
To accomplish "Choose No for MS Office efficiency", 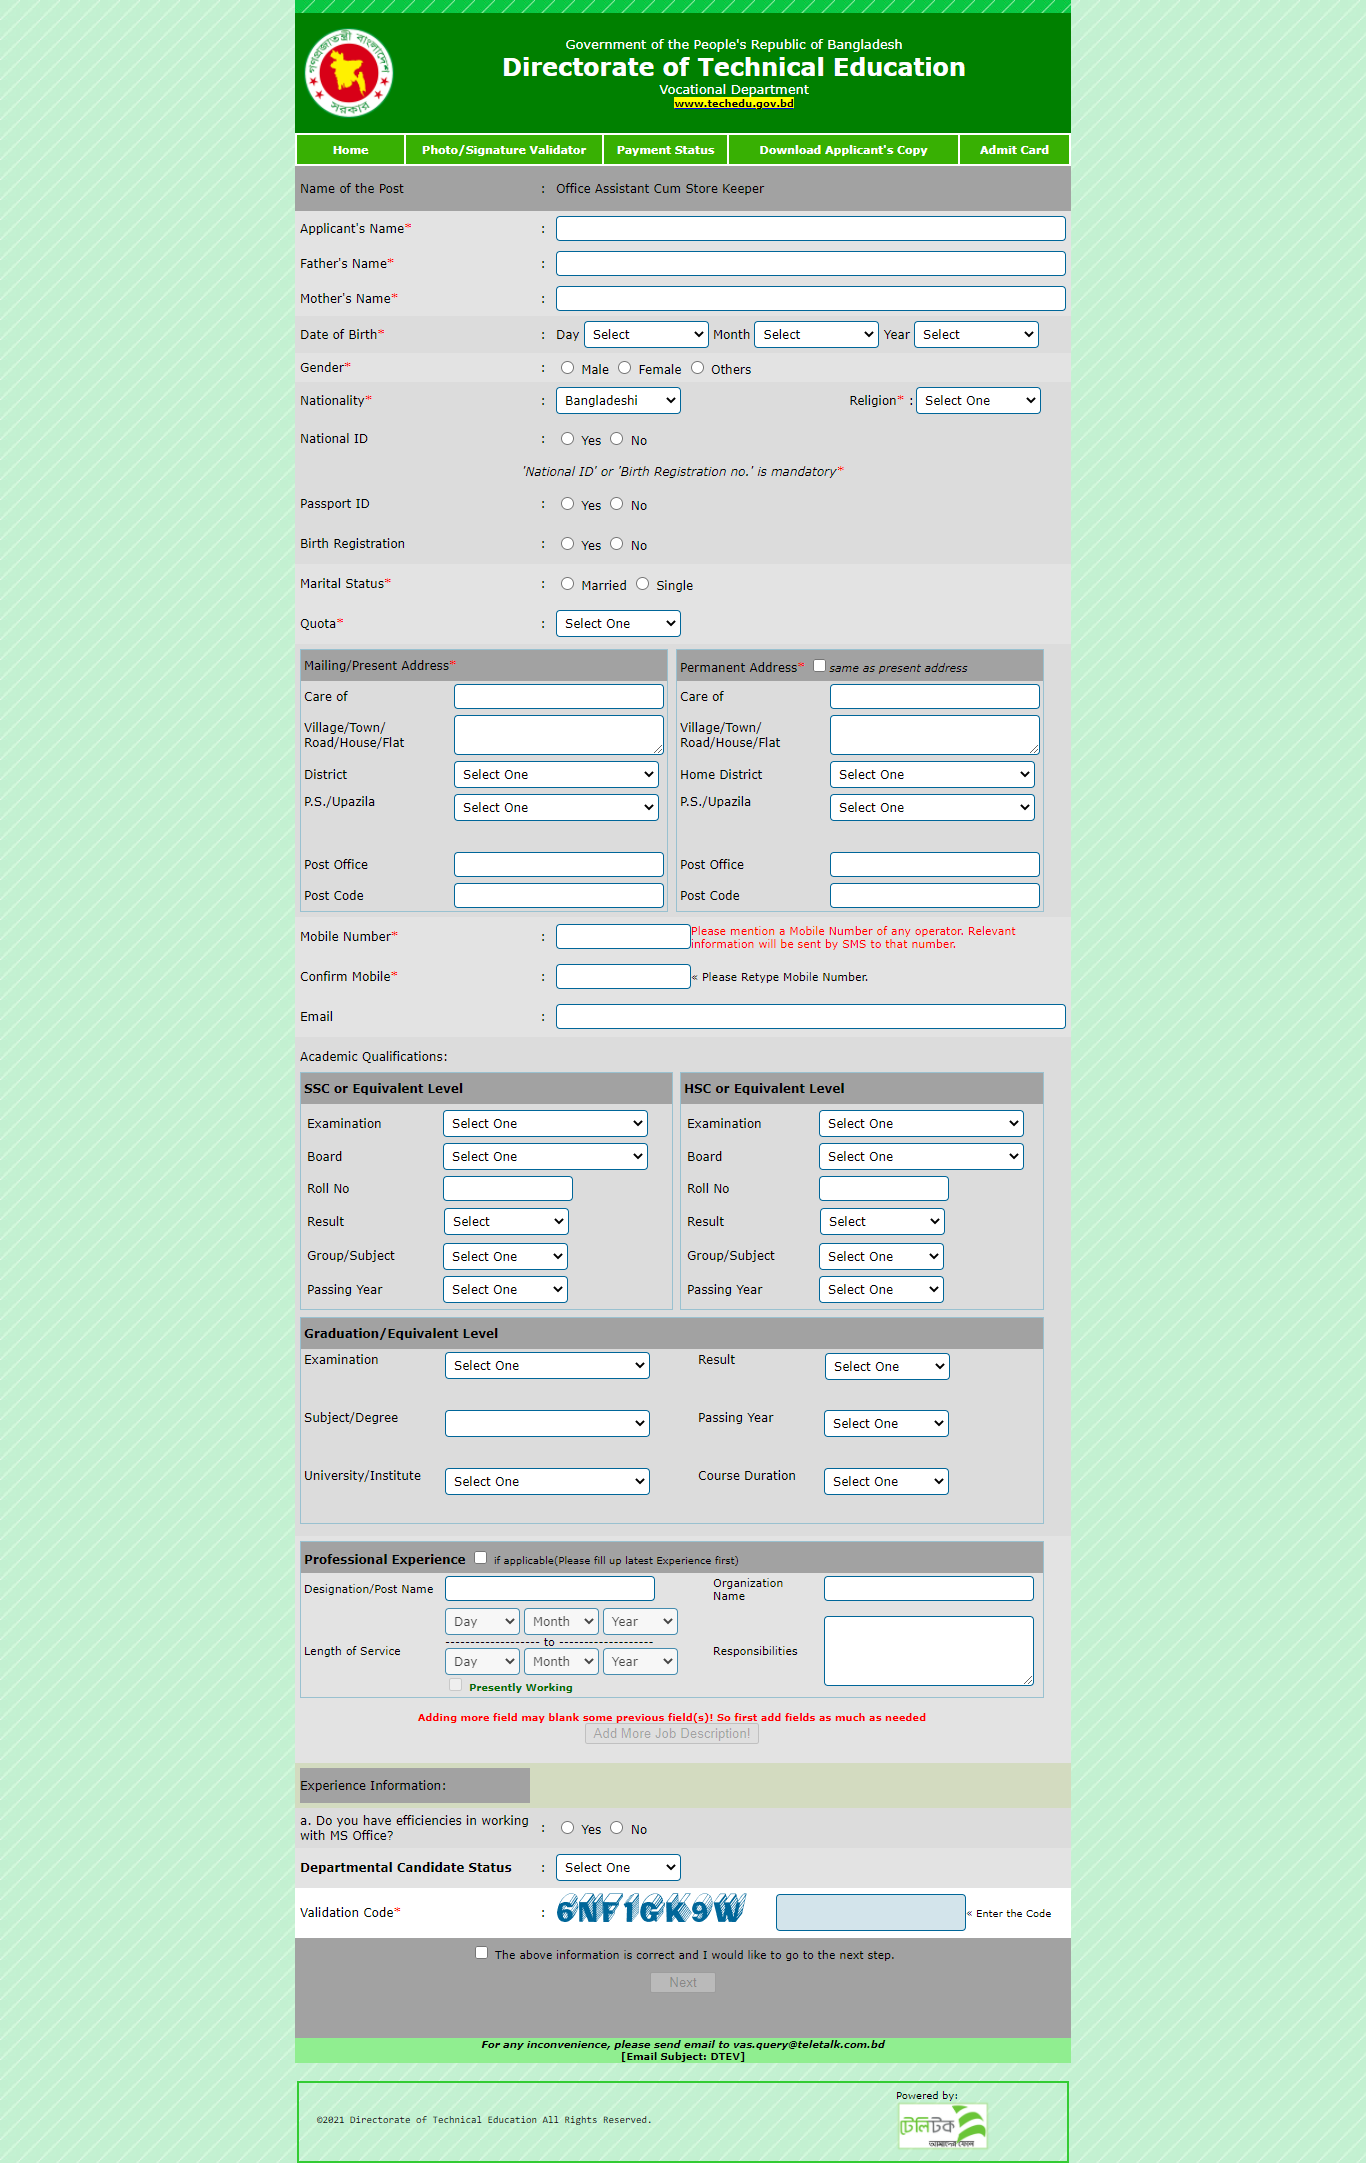I will [616, 1828].
